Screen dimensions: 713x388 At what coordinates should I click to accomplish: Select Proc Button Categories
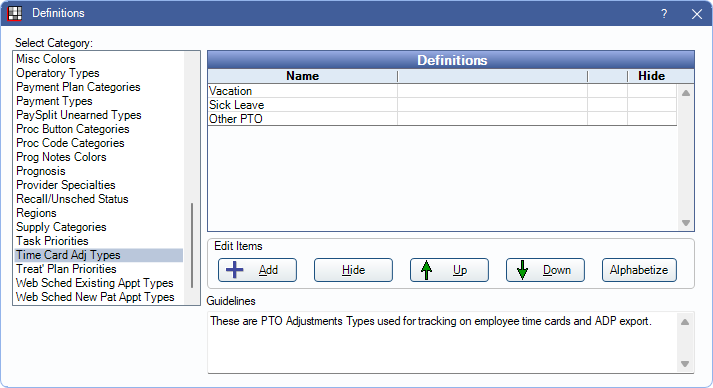click(99, 129)
